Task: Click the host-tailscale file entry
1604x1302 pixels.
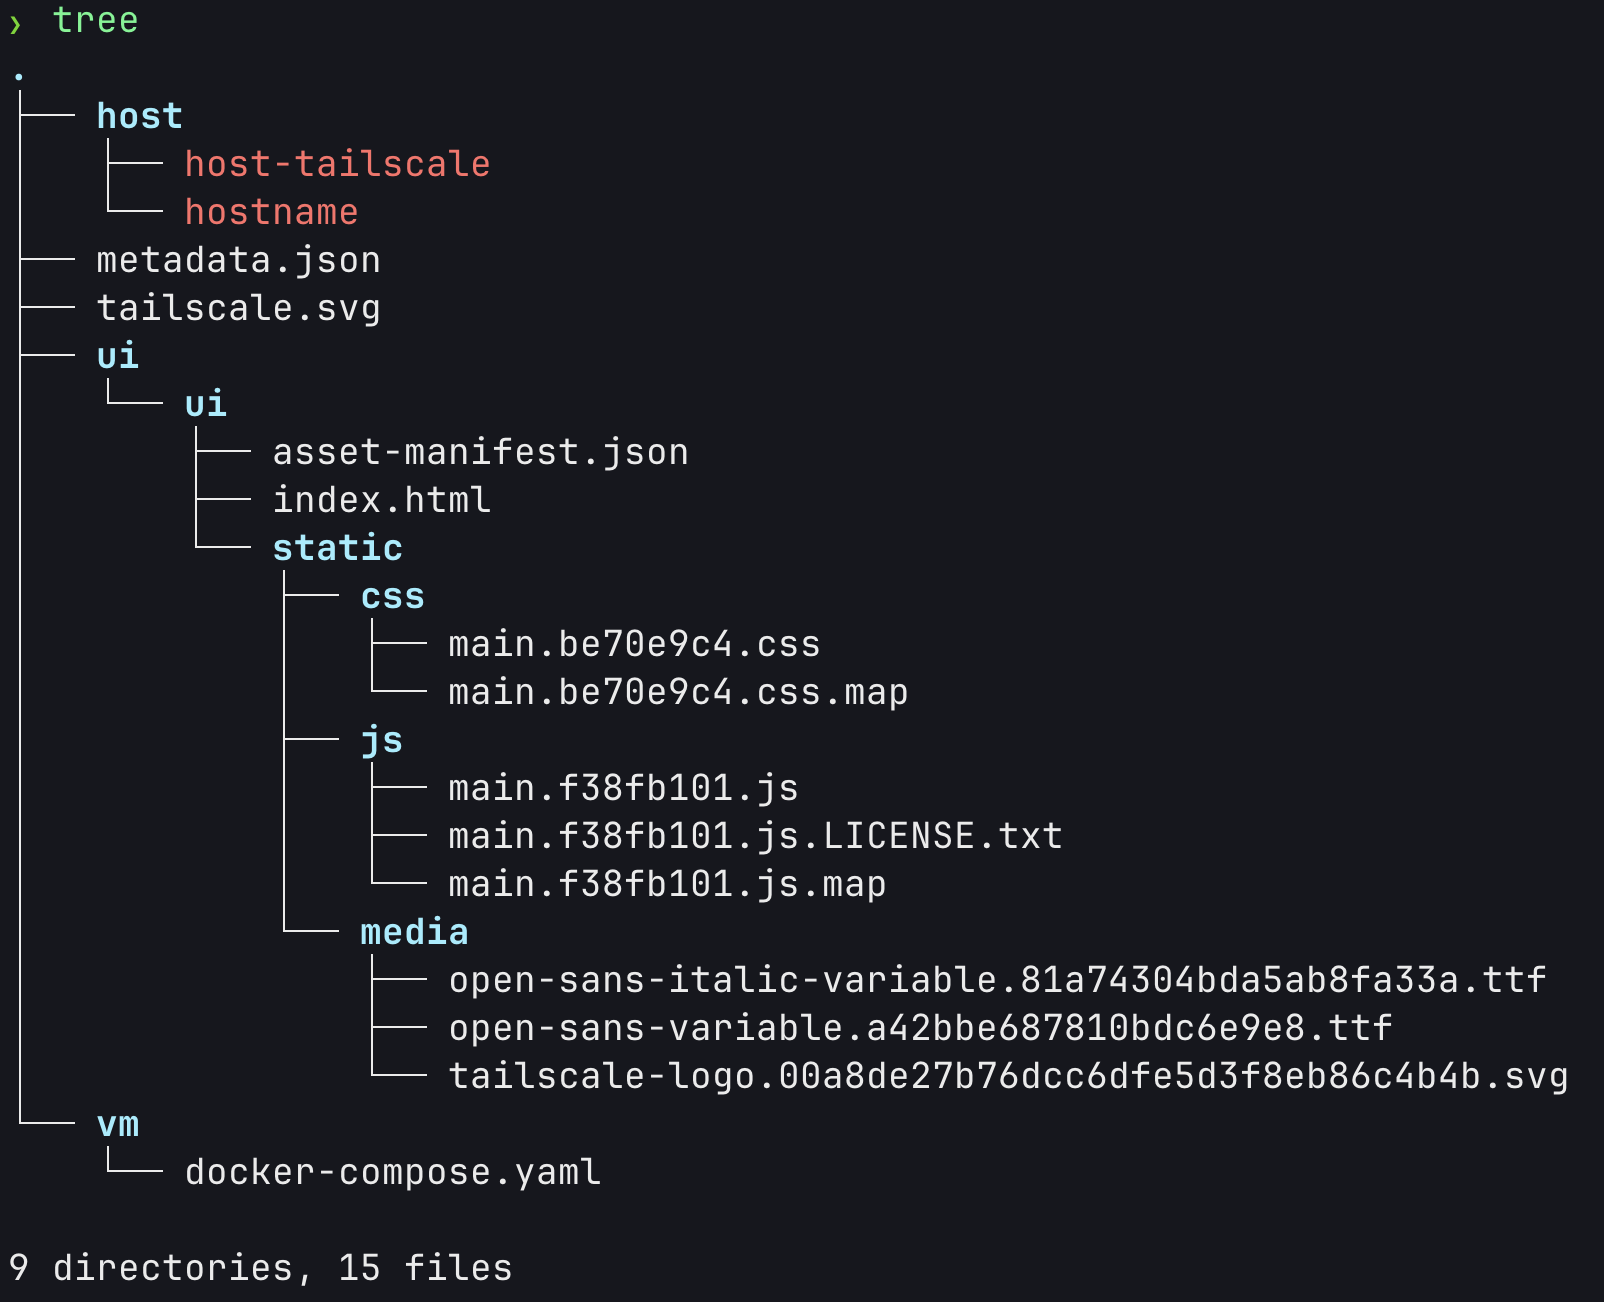Action: pos(337,164)
